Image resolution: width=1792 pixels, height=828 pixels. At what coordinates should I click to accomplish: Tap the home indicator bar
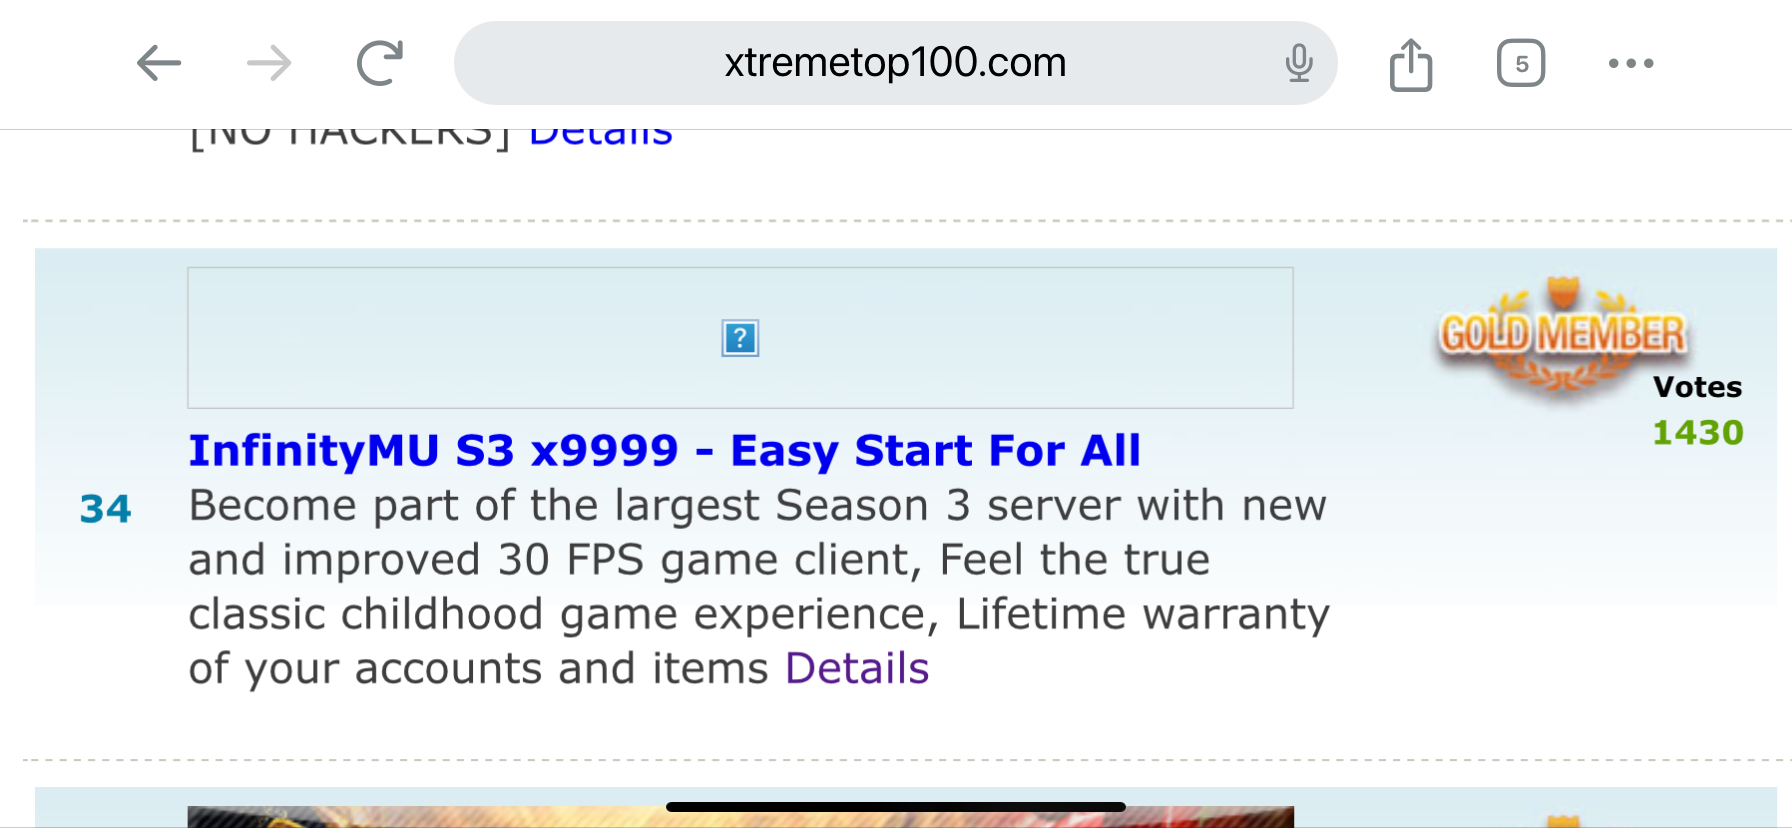(x=896, y=806)
